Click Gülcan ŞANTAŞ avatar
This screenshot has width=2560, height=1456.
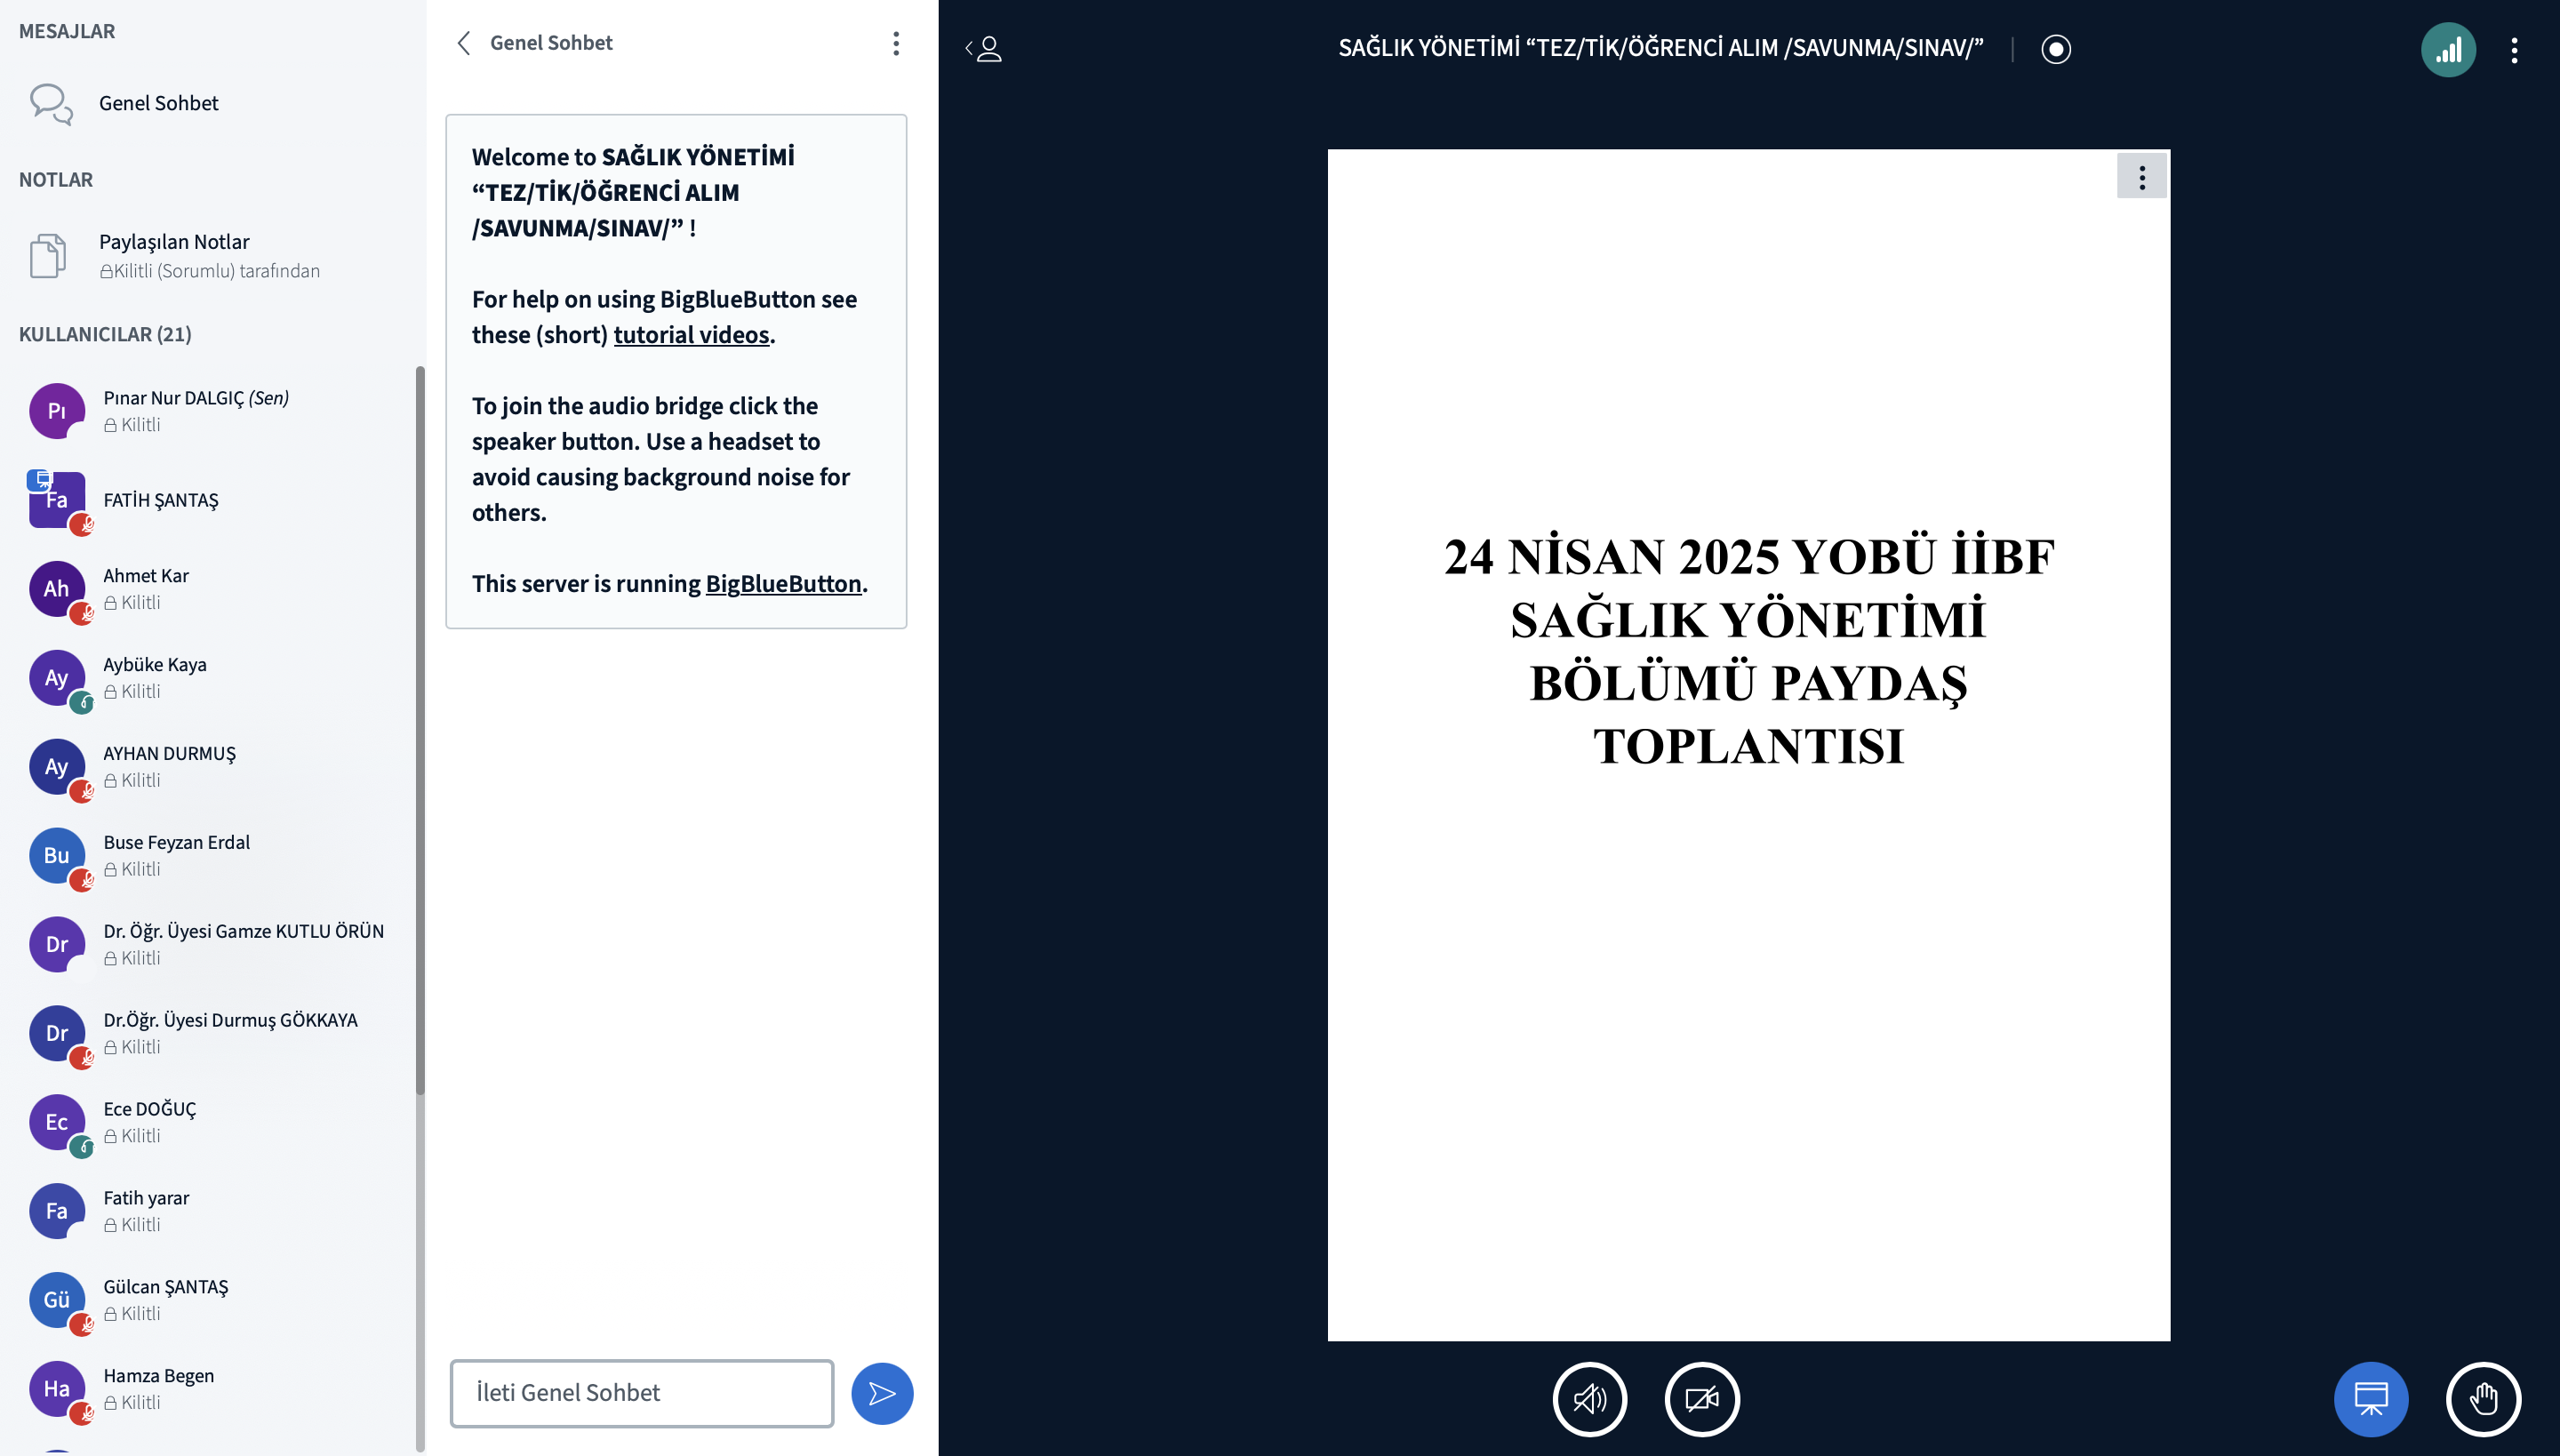pyautogui.click(x=57, y=1300)
